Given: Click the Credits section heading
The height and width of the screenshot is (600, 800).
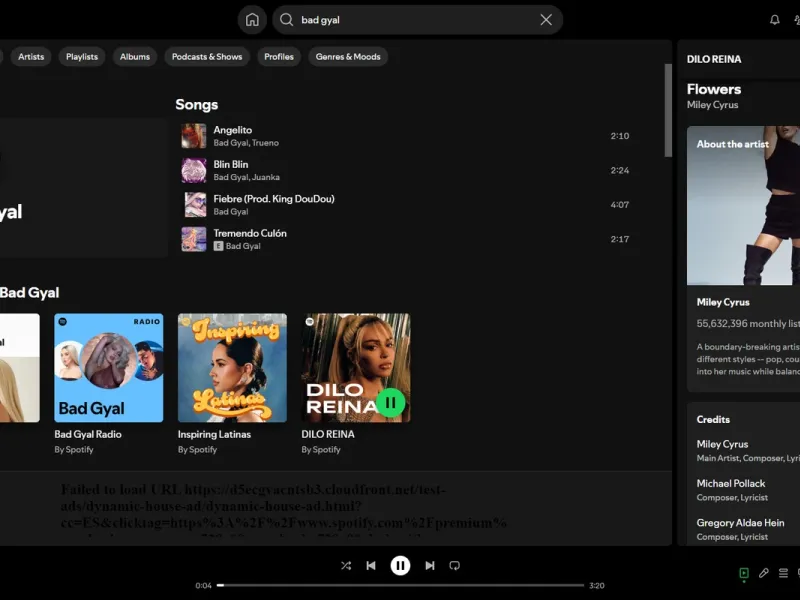Looking at the screenshot, I should coord(713,419).
